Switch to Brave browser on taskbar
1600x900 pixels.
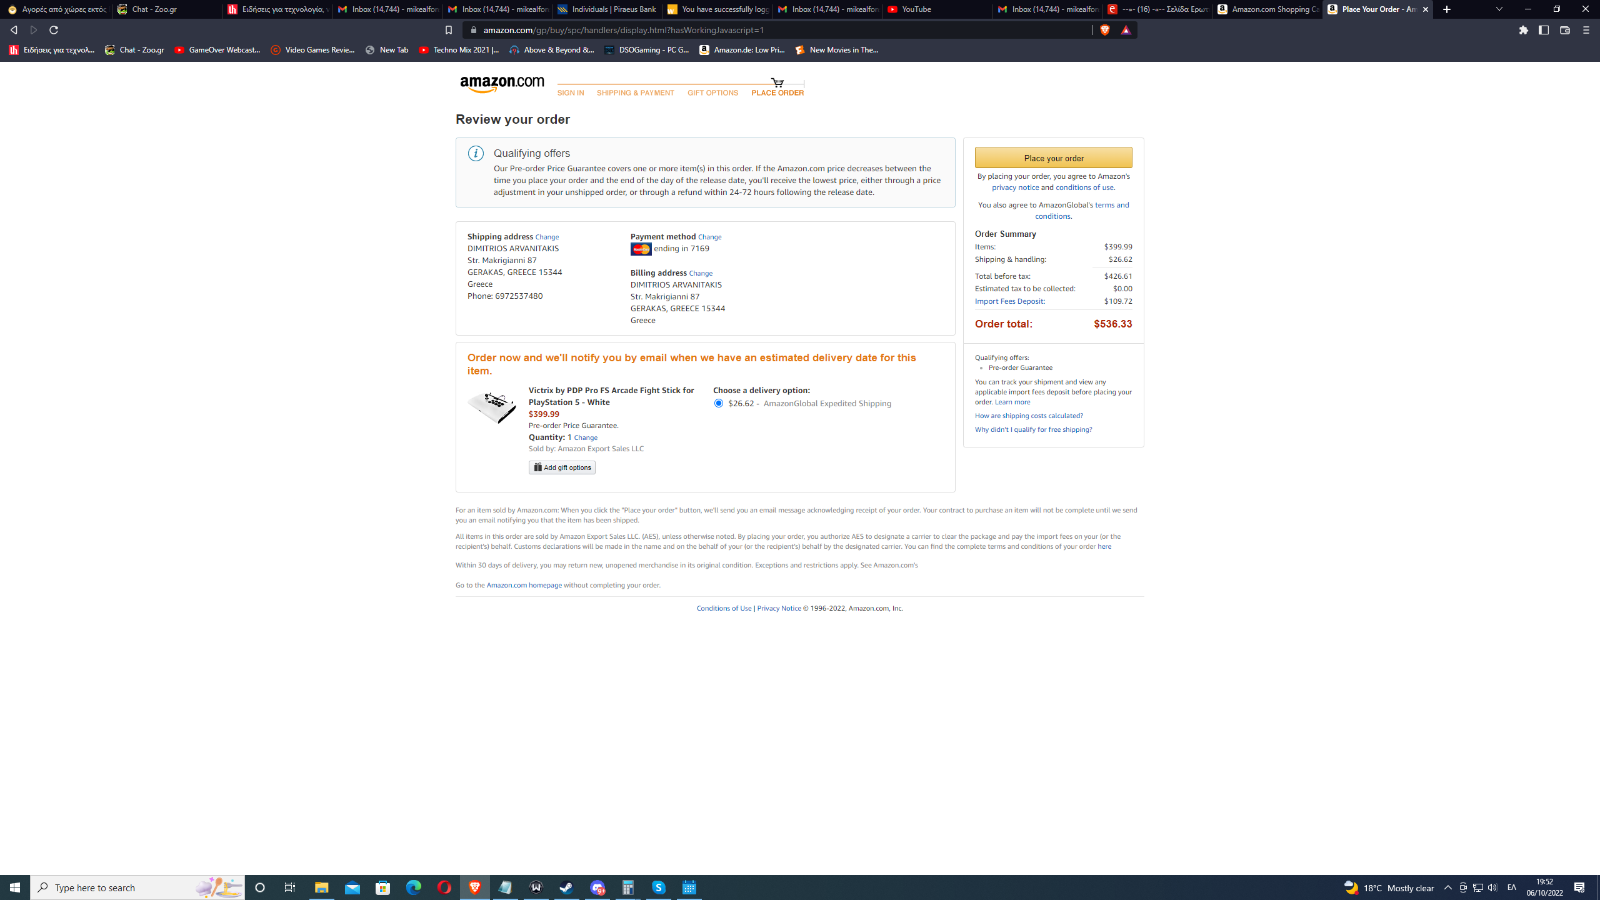(x=475, y=887)
